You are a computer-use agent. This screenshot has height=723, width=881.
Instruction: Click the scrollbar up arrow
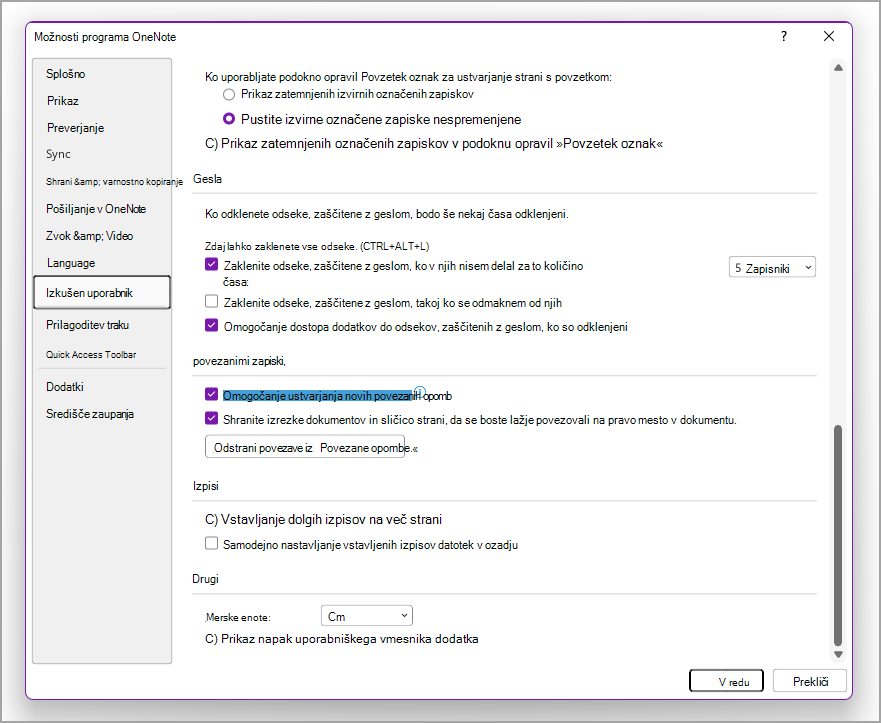click(x=838, y=67)
